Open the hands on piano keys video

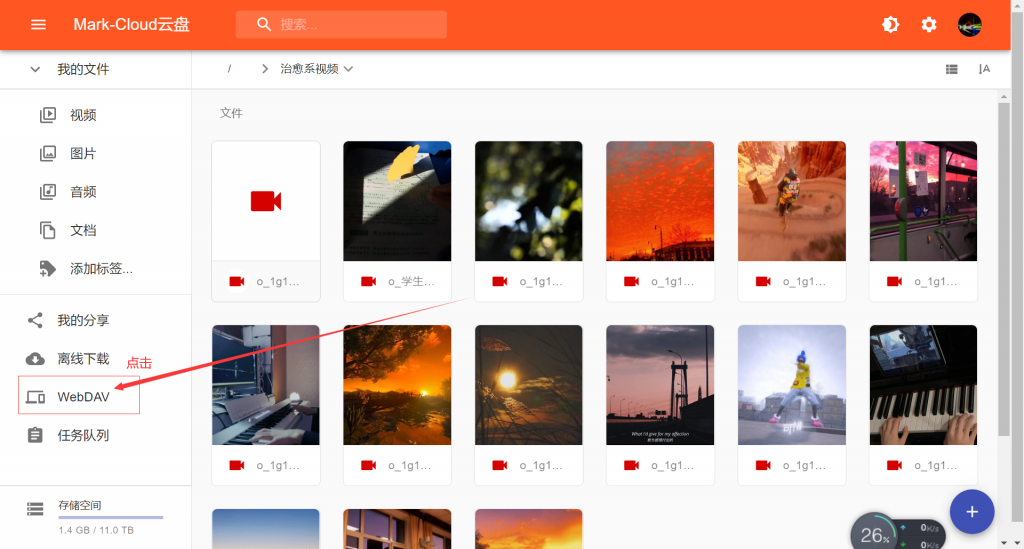pyautogui.click(x=923, y=385)
